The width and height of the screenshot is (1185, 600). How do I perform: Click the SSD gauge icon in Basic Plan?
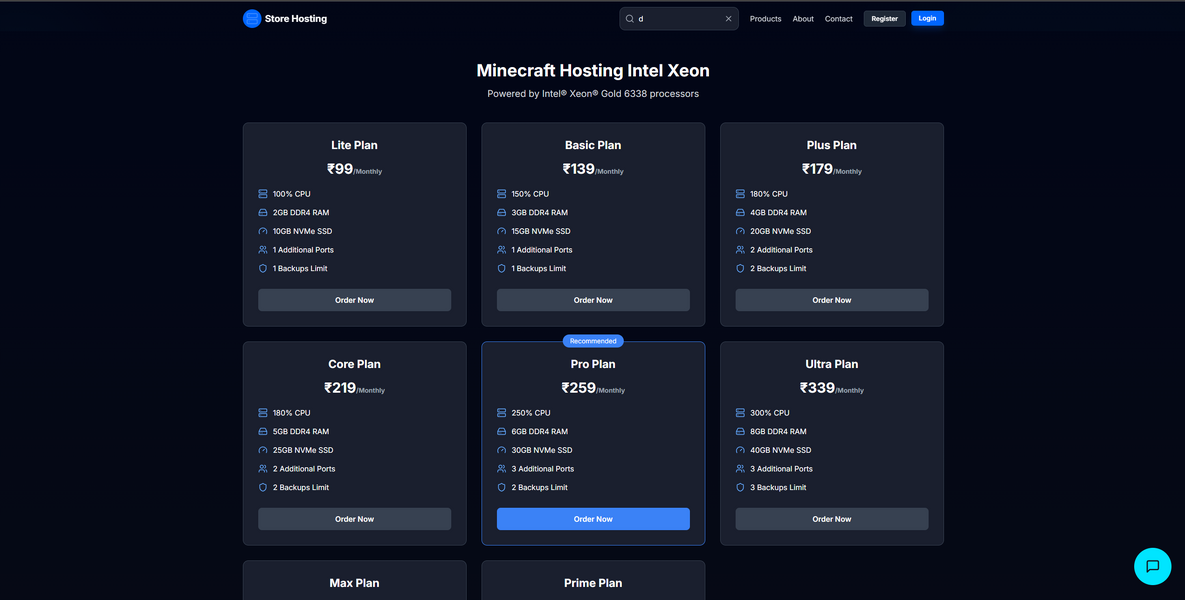point(502,231)
